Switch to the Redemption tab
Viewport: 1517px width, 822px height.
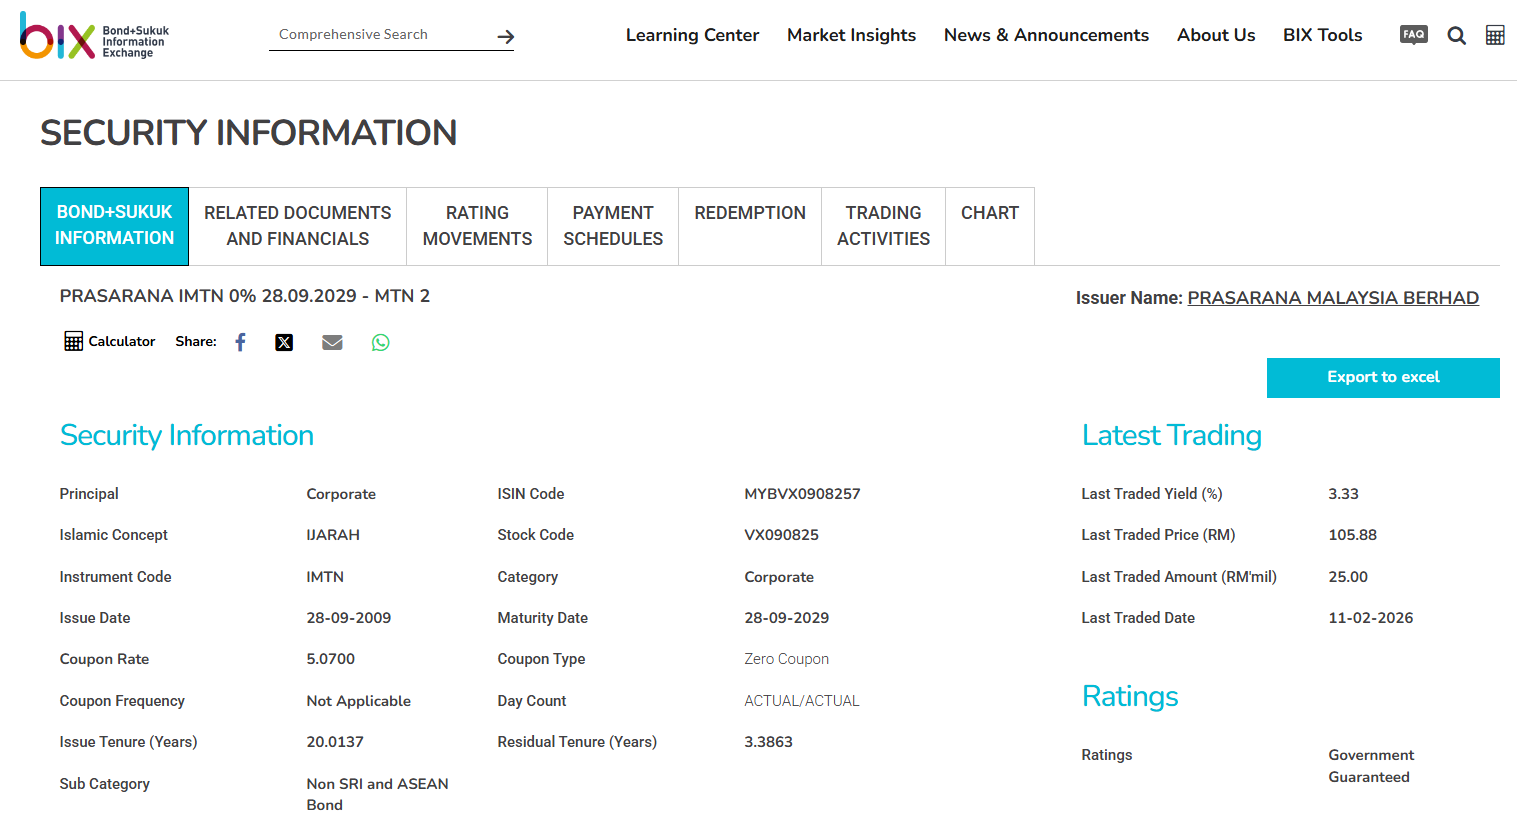click(750, 226)
